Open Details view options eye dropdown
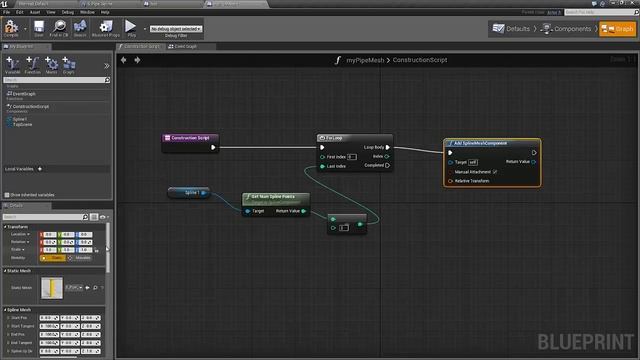Screen dimensions: 640x360 pos(104,217)
